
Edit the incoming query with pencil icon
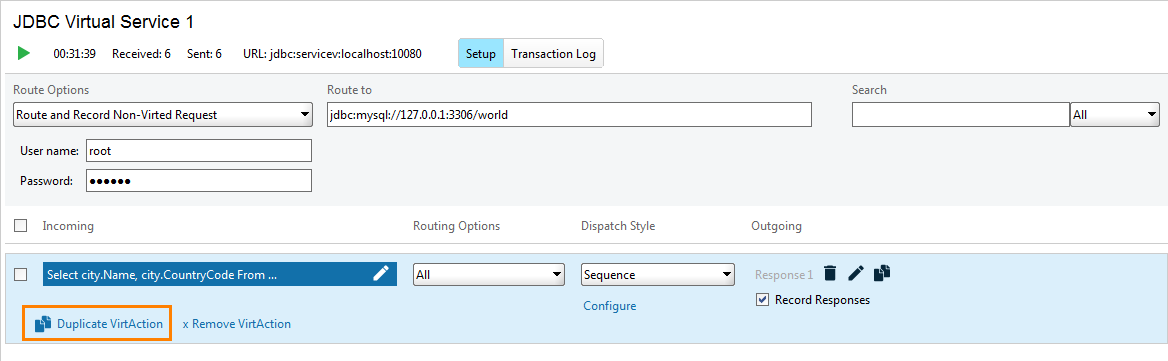tap(381, 274)
